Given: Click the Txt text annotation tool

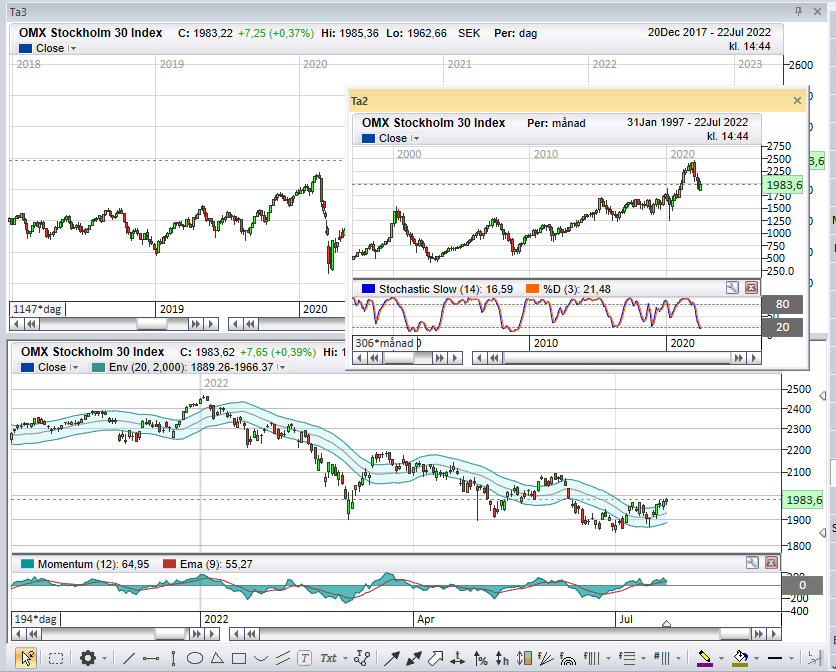Looking at the screenshot, I should pyautogui.click(x=328, y=659).
